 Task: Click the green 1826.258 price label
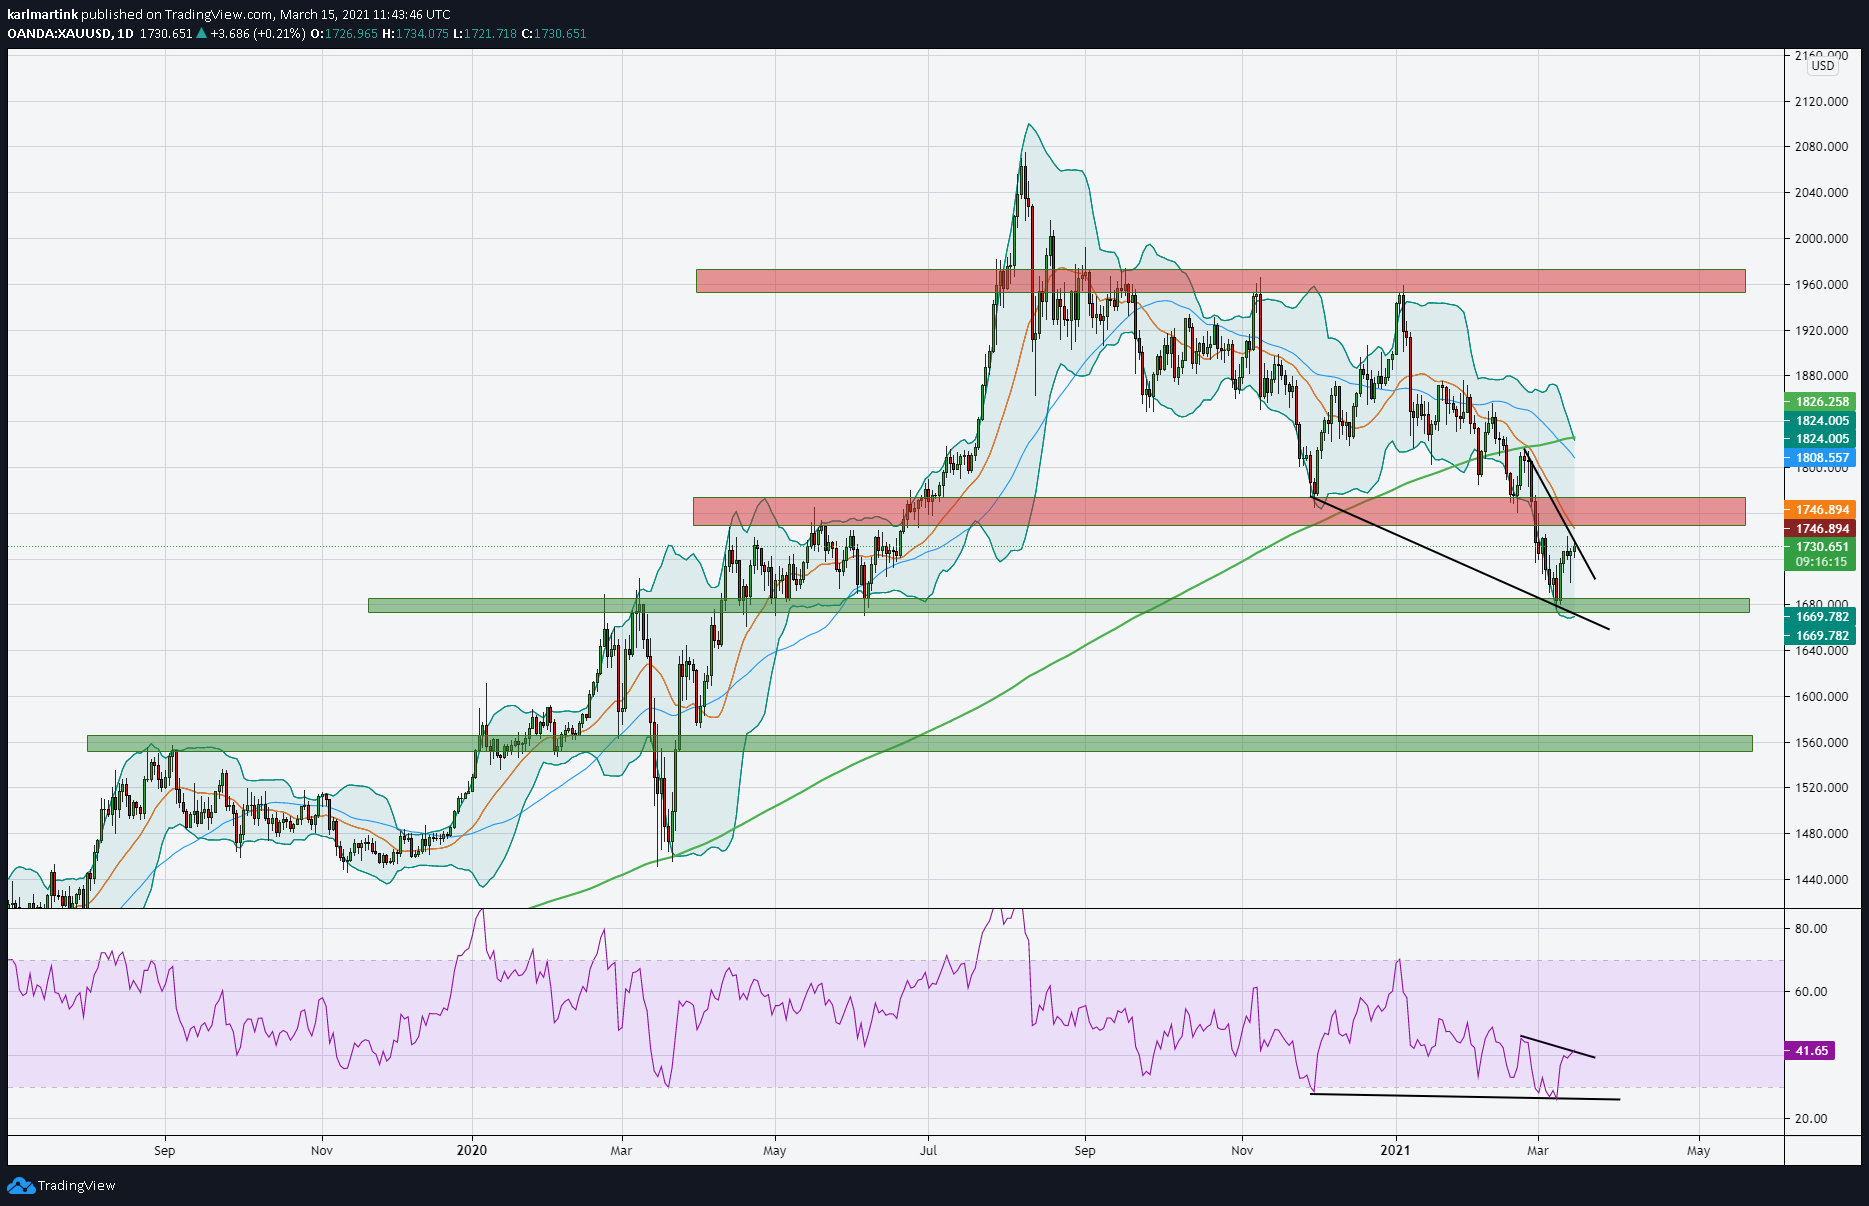point(1821,402)
